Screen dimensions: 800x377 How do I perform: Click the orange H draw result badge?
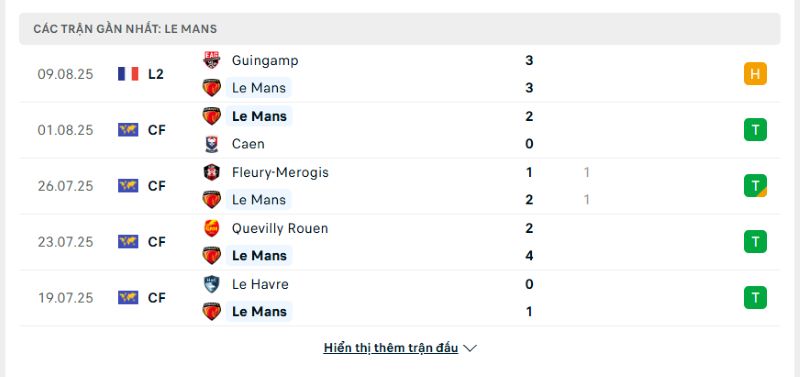(x=755, y=74)
